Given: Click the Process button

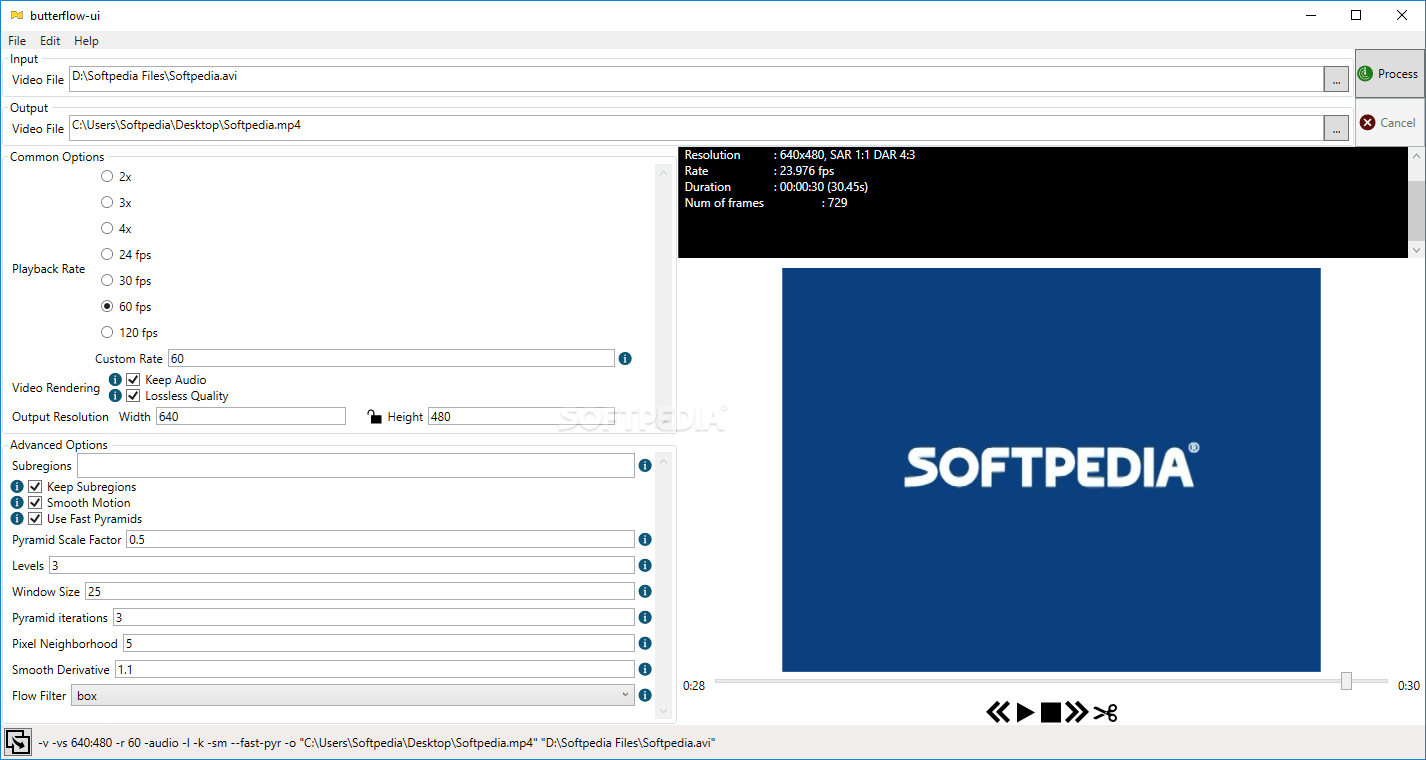Looking at the screenshot, I should click(x=1389, y=74).
